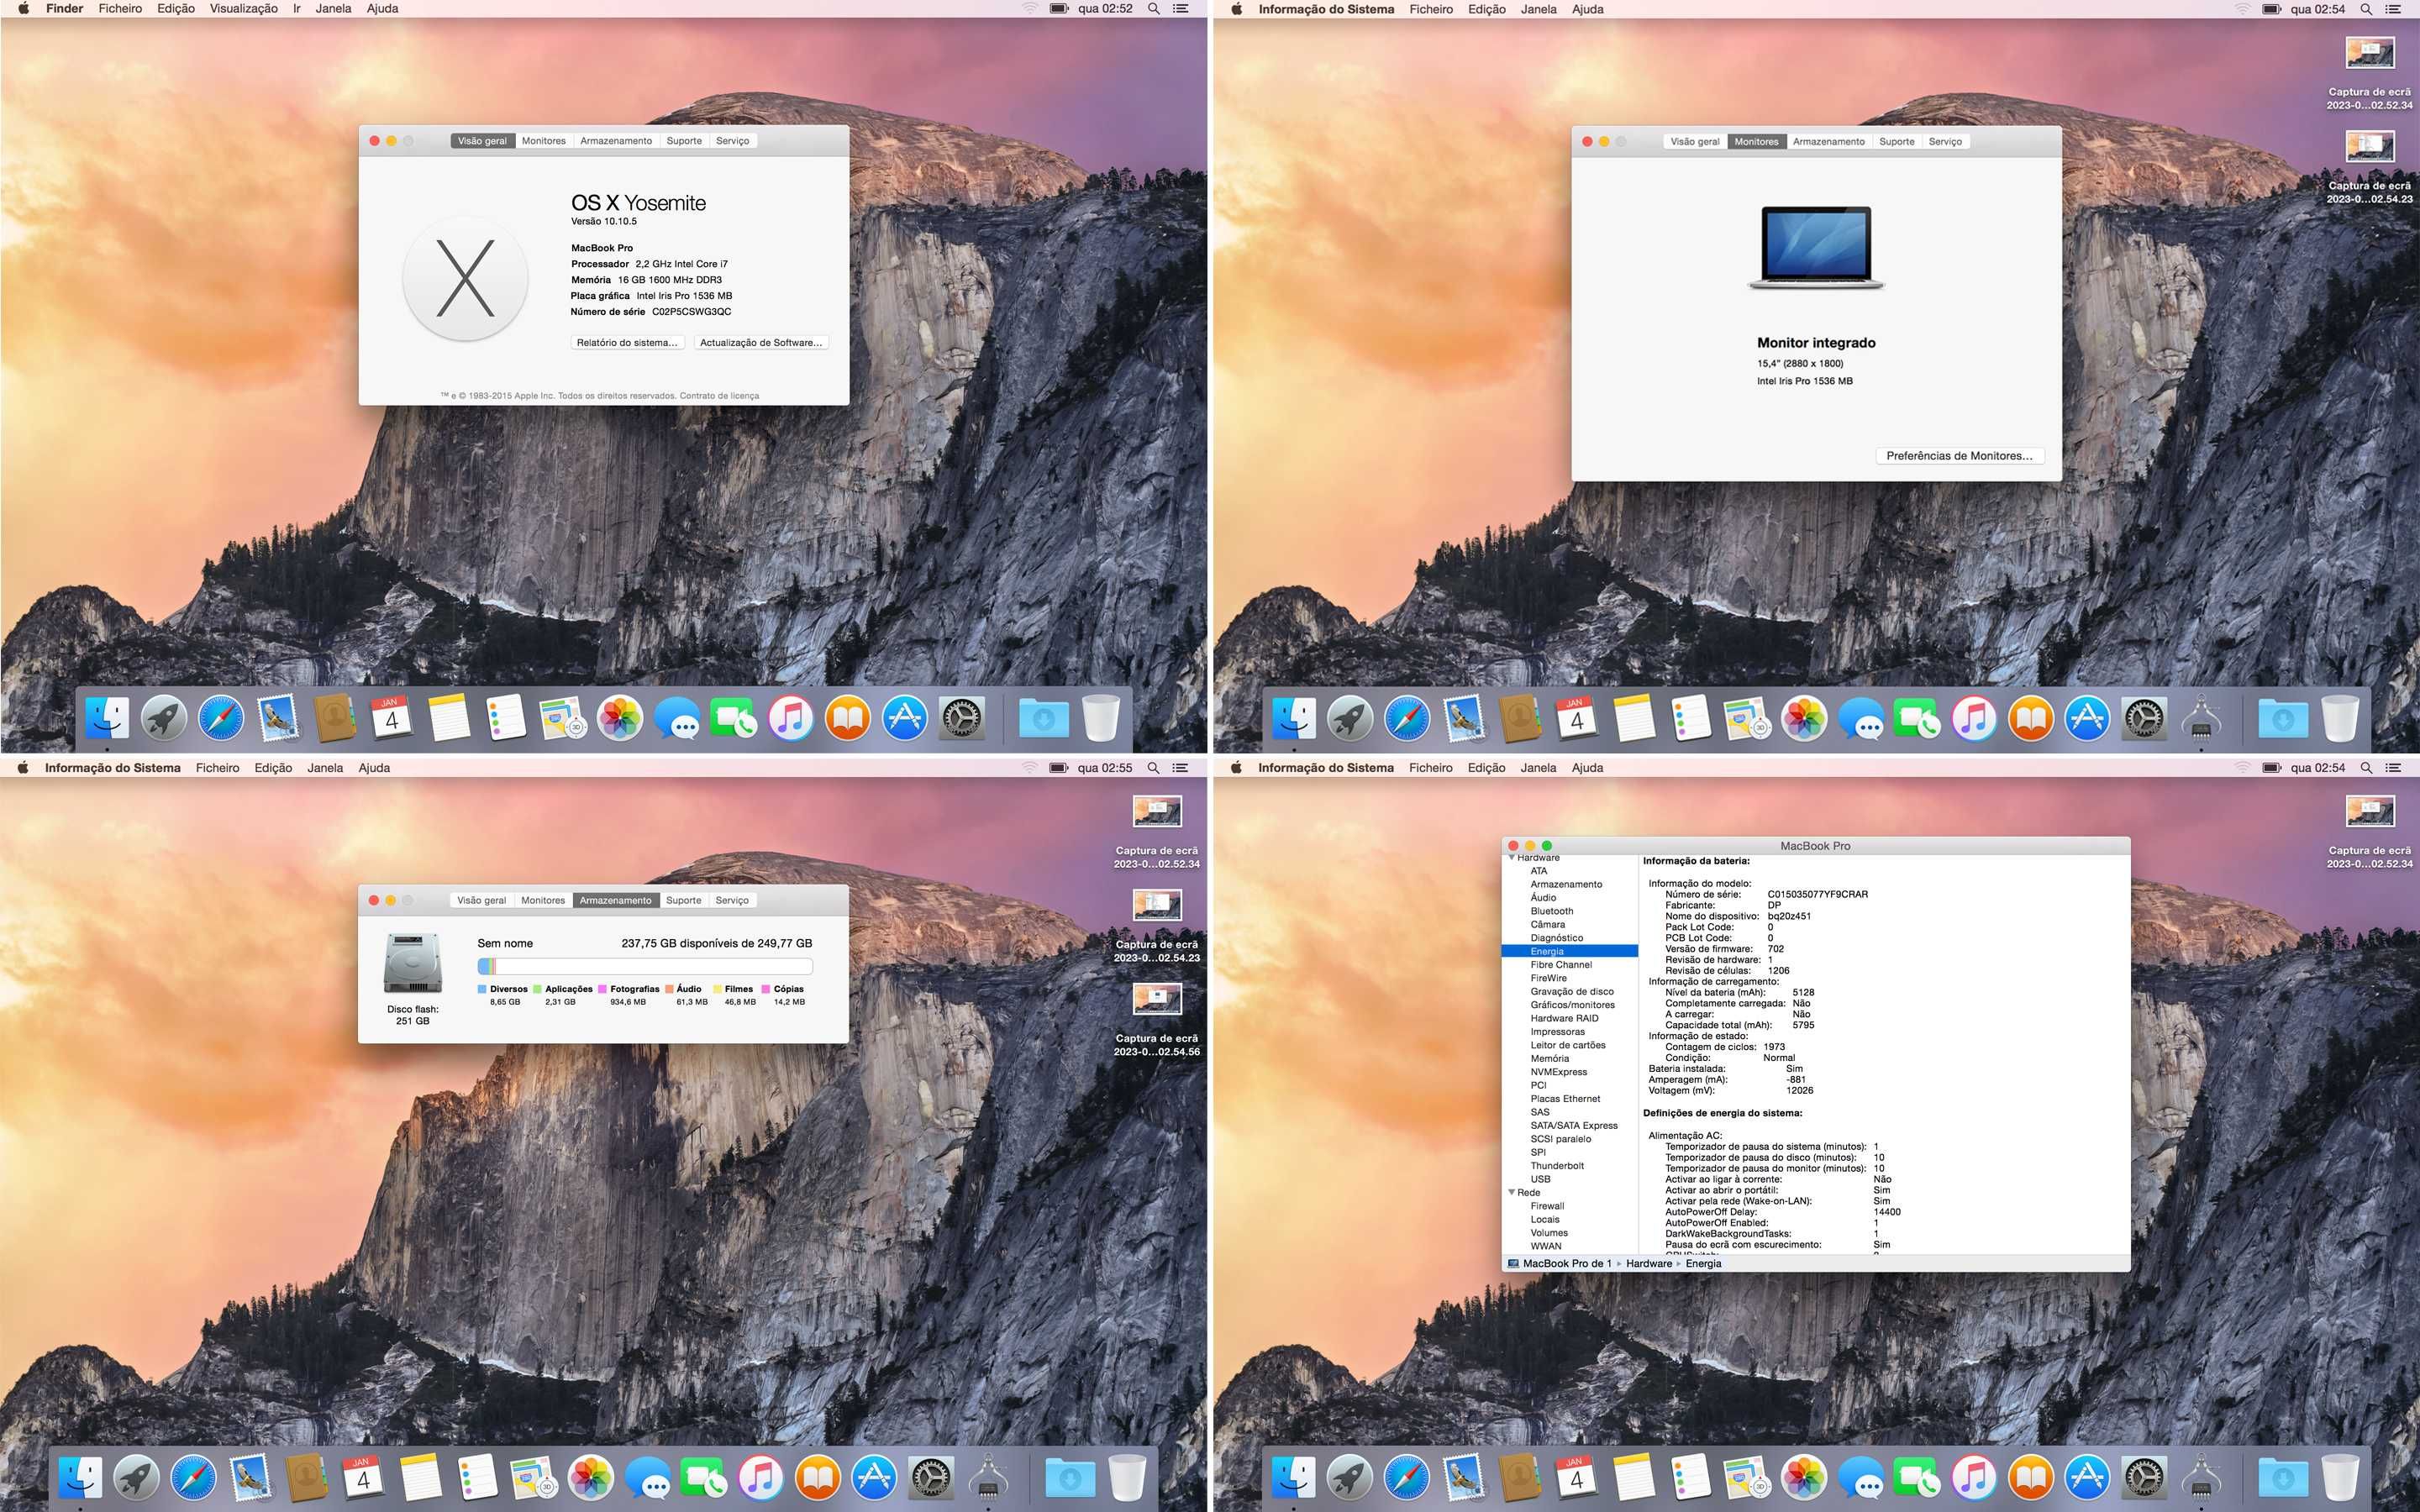Select Visão geral tab in the Monitor integrado window
This screenshot has height=1512, width=2420.
[x=1695, y=142]
